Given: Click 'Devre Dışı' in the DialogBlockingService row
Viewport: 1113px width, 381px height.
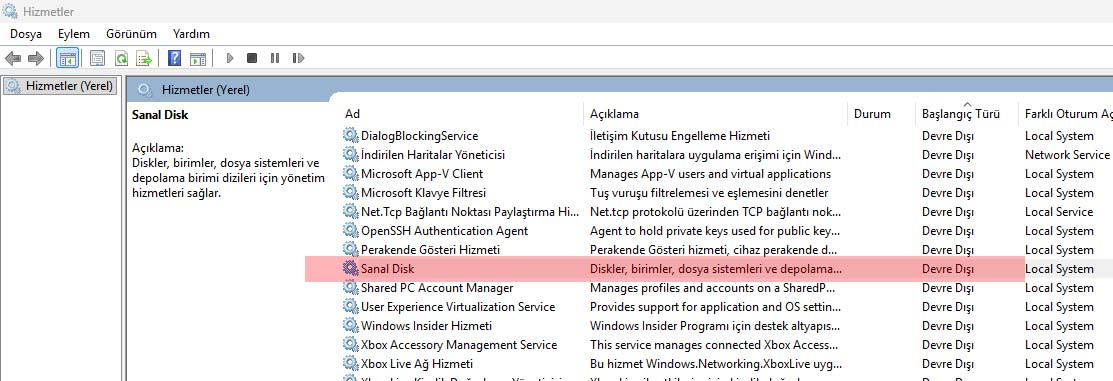Looking at the screenshot, I should (948, 136).
